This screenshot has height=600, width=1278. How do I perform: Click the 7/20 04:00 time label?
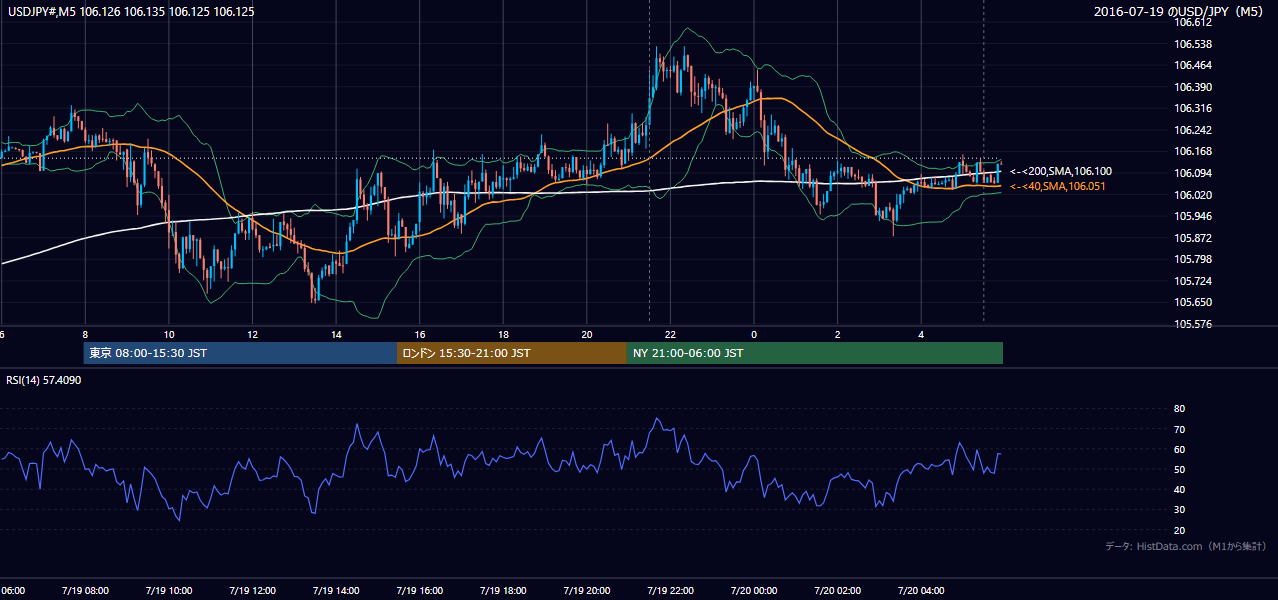click(x=921, y=591)
